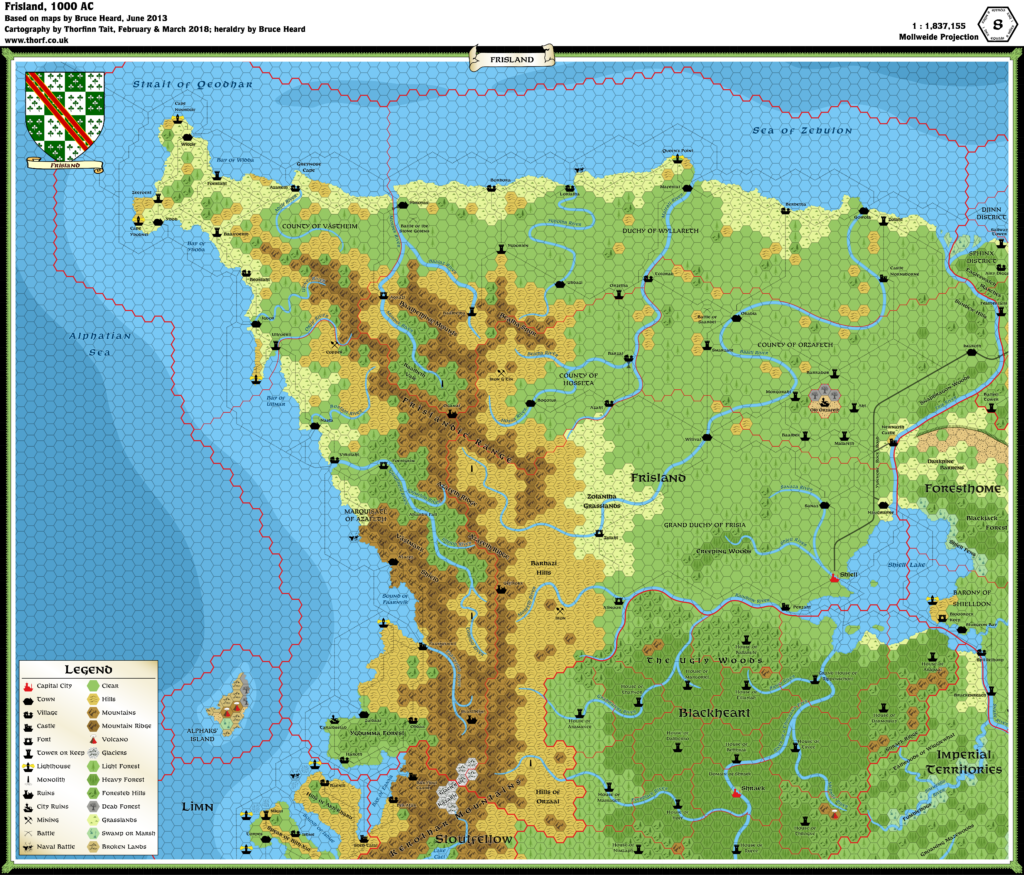The height and width of the screenshot is (875, 1024).
Task: Select the Monolith symbol in the legend
Action: pyautogui.click(x=27, y=779)
